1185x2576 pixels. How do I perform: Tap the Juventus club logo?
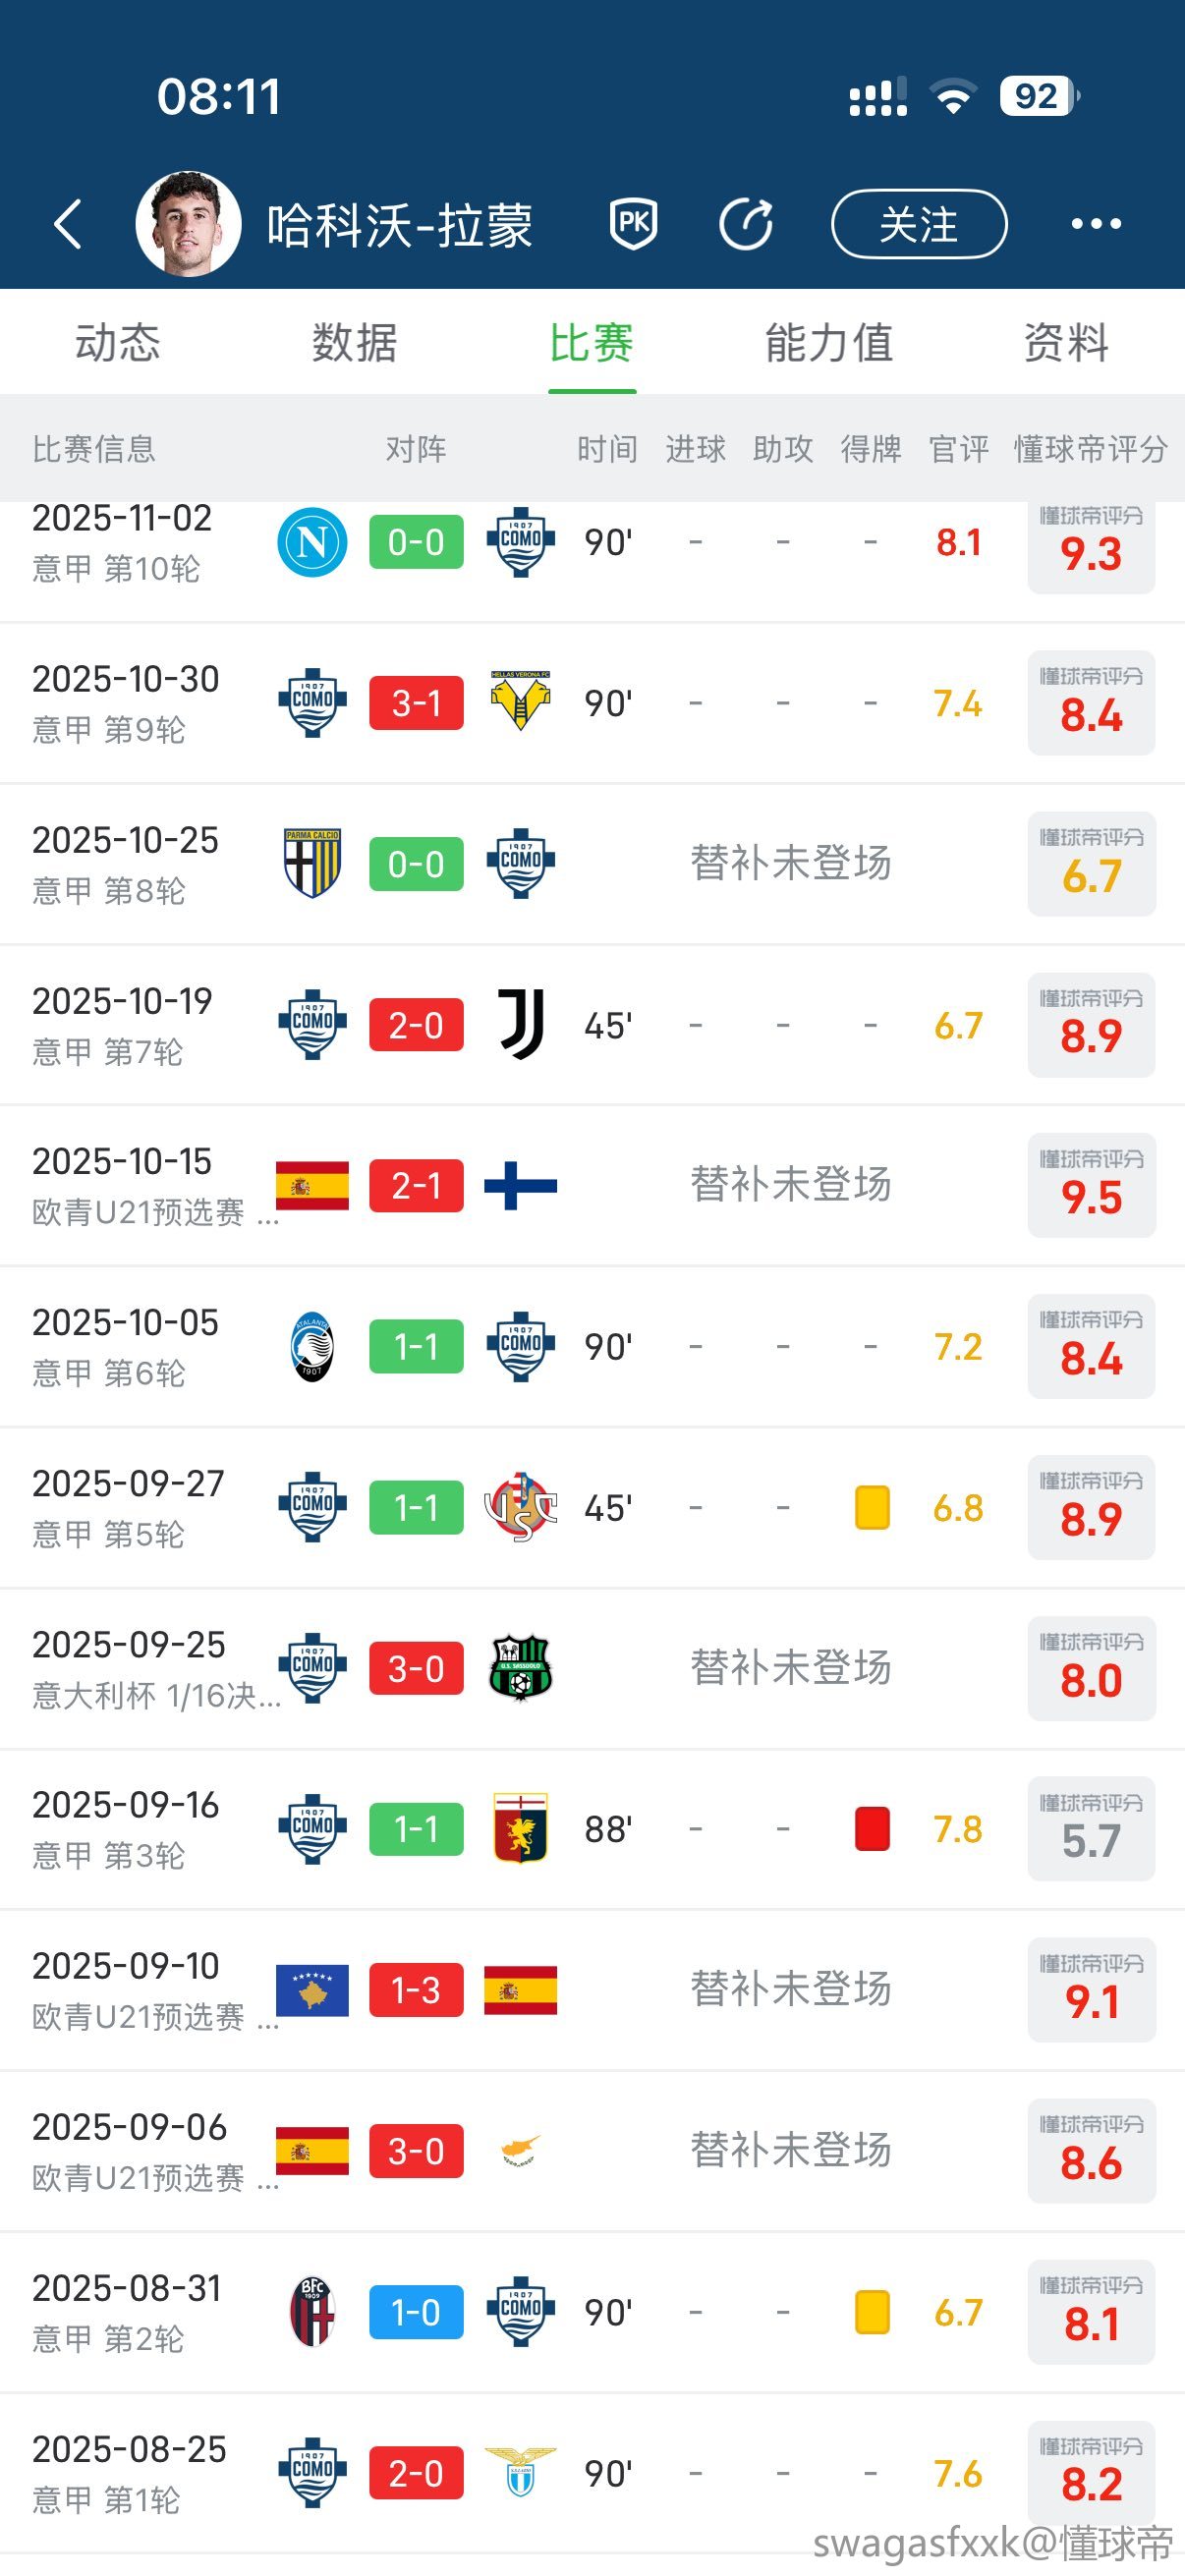(521, 1025)
